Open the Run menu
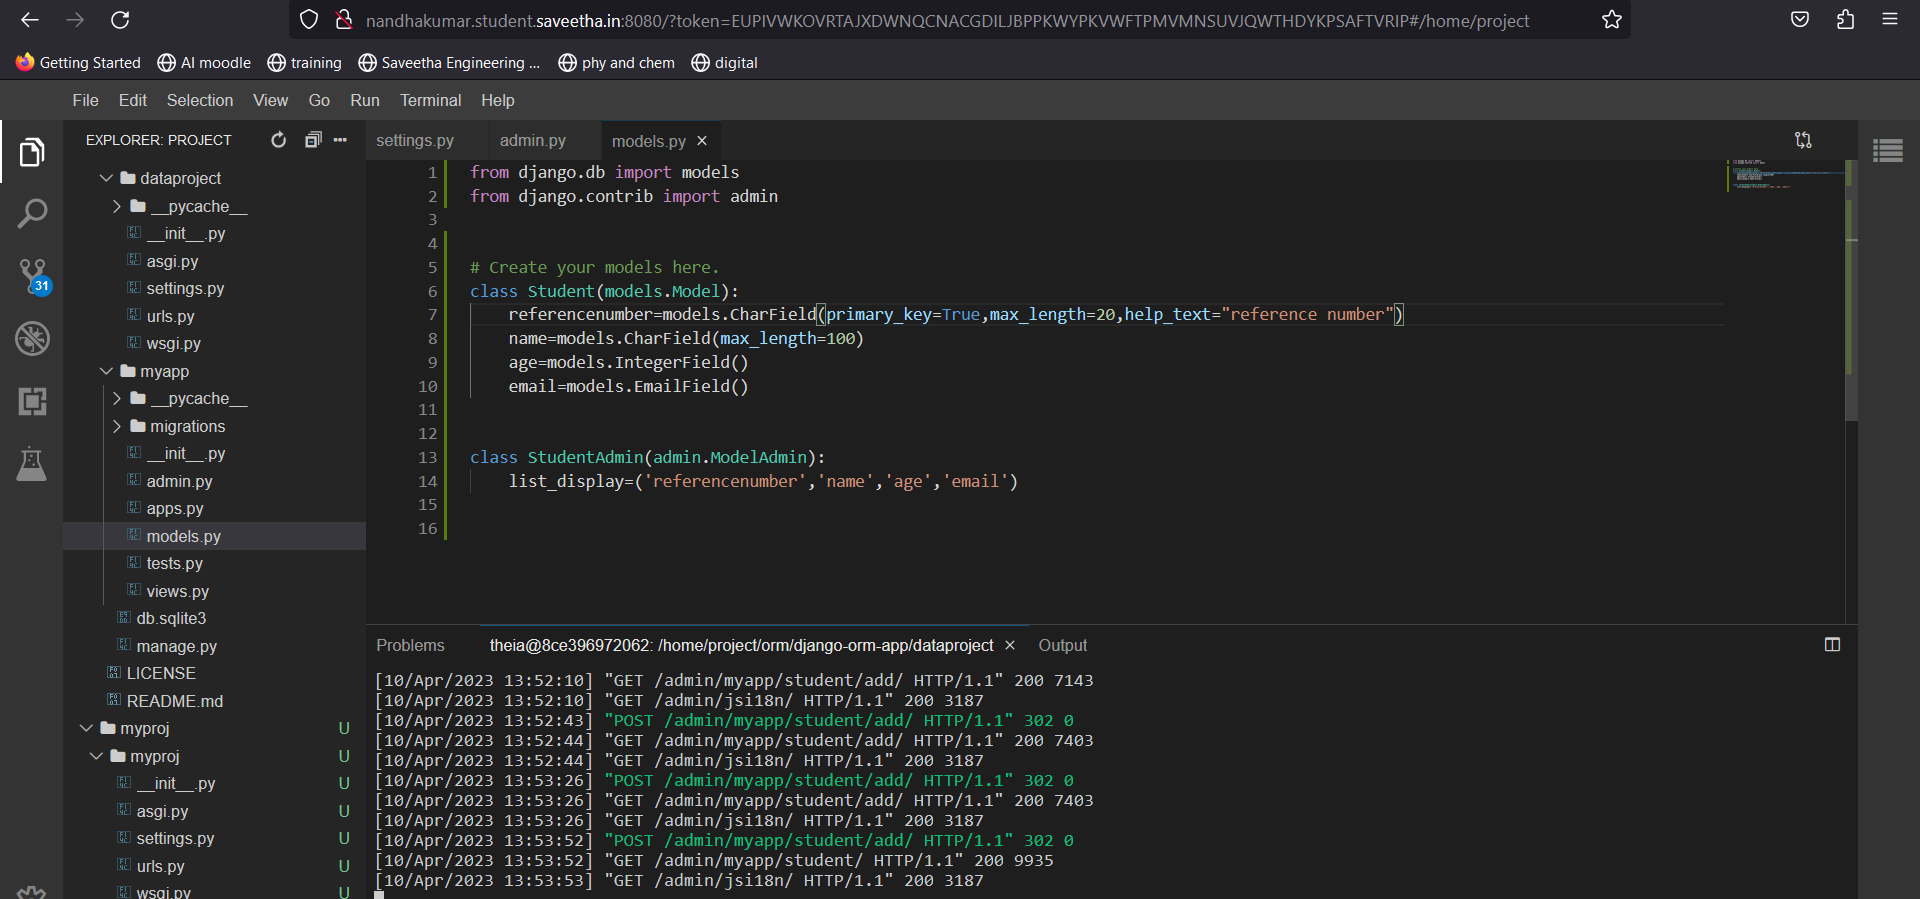Image resolution: width=1920 pixels, height=899 pixels. coord(365,100)
